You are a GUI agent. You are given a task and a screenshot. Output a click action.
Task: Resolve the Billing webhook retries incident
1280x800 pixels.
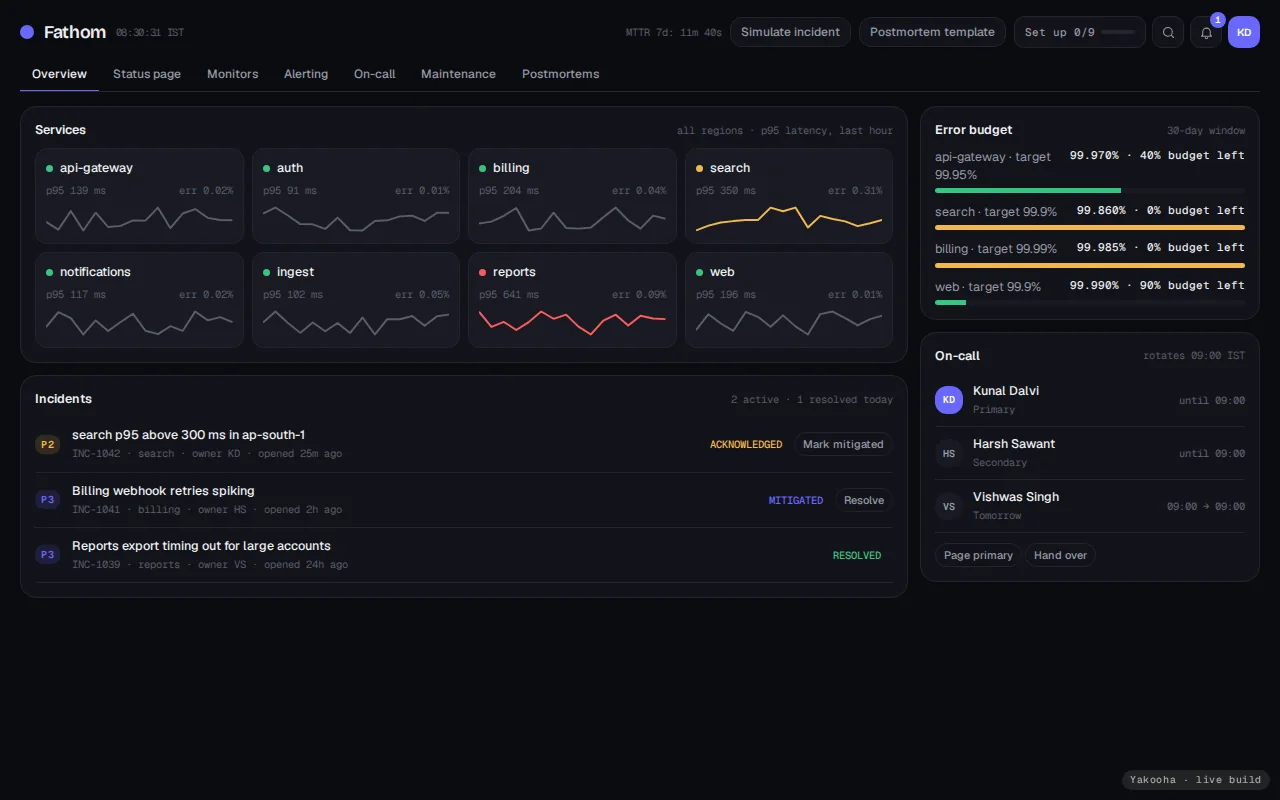pos(864,500)
